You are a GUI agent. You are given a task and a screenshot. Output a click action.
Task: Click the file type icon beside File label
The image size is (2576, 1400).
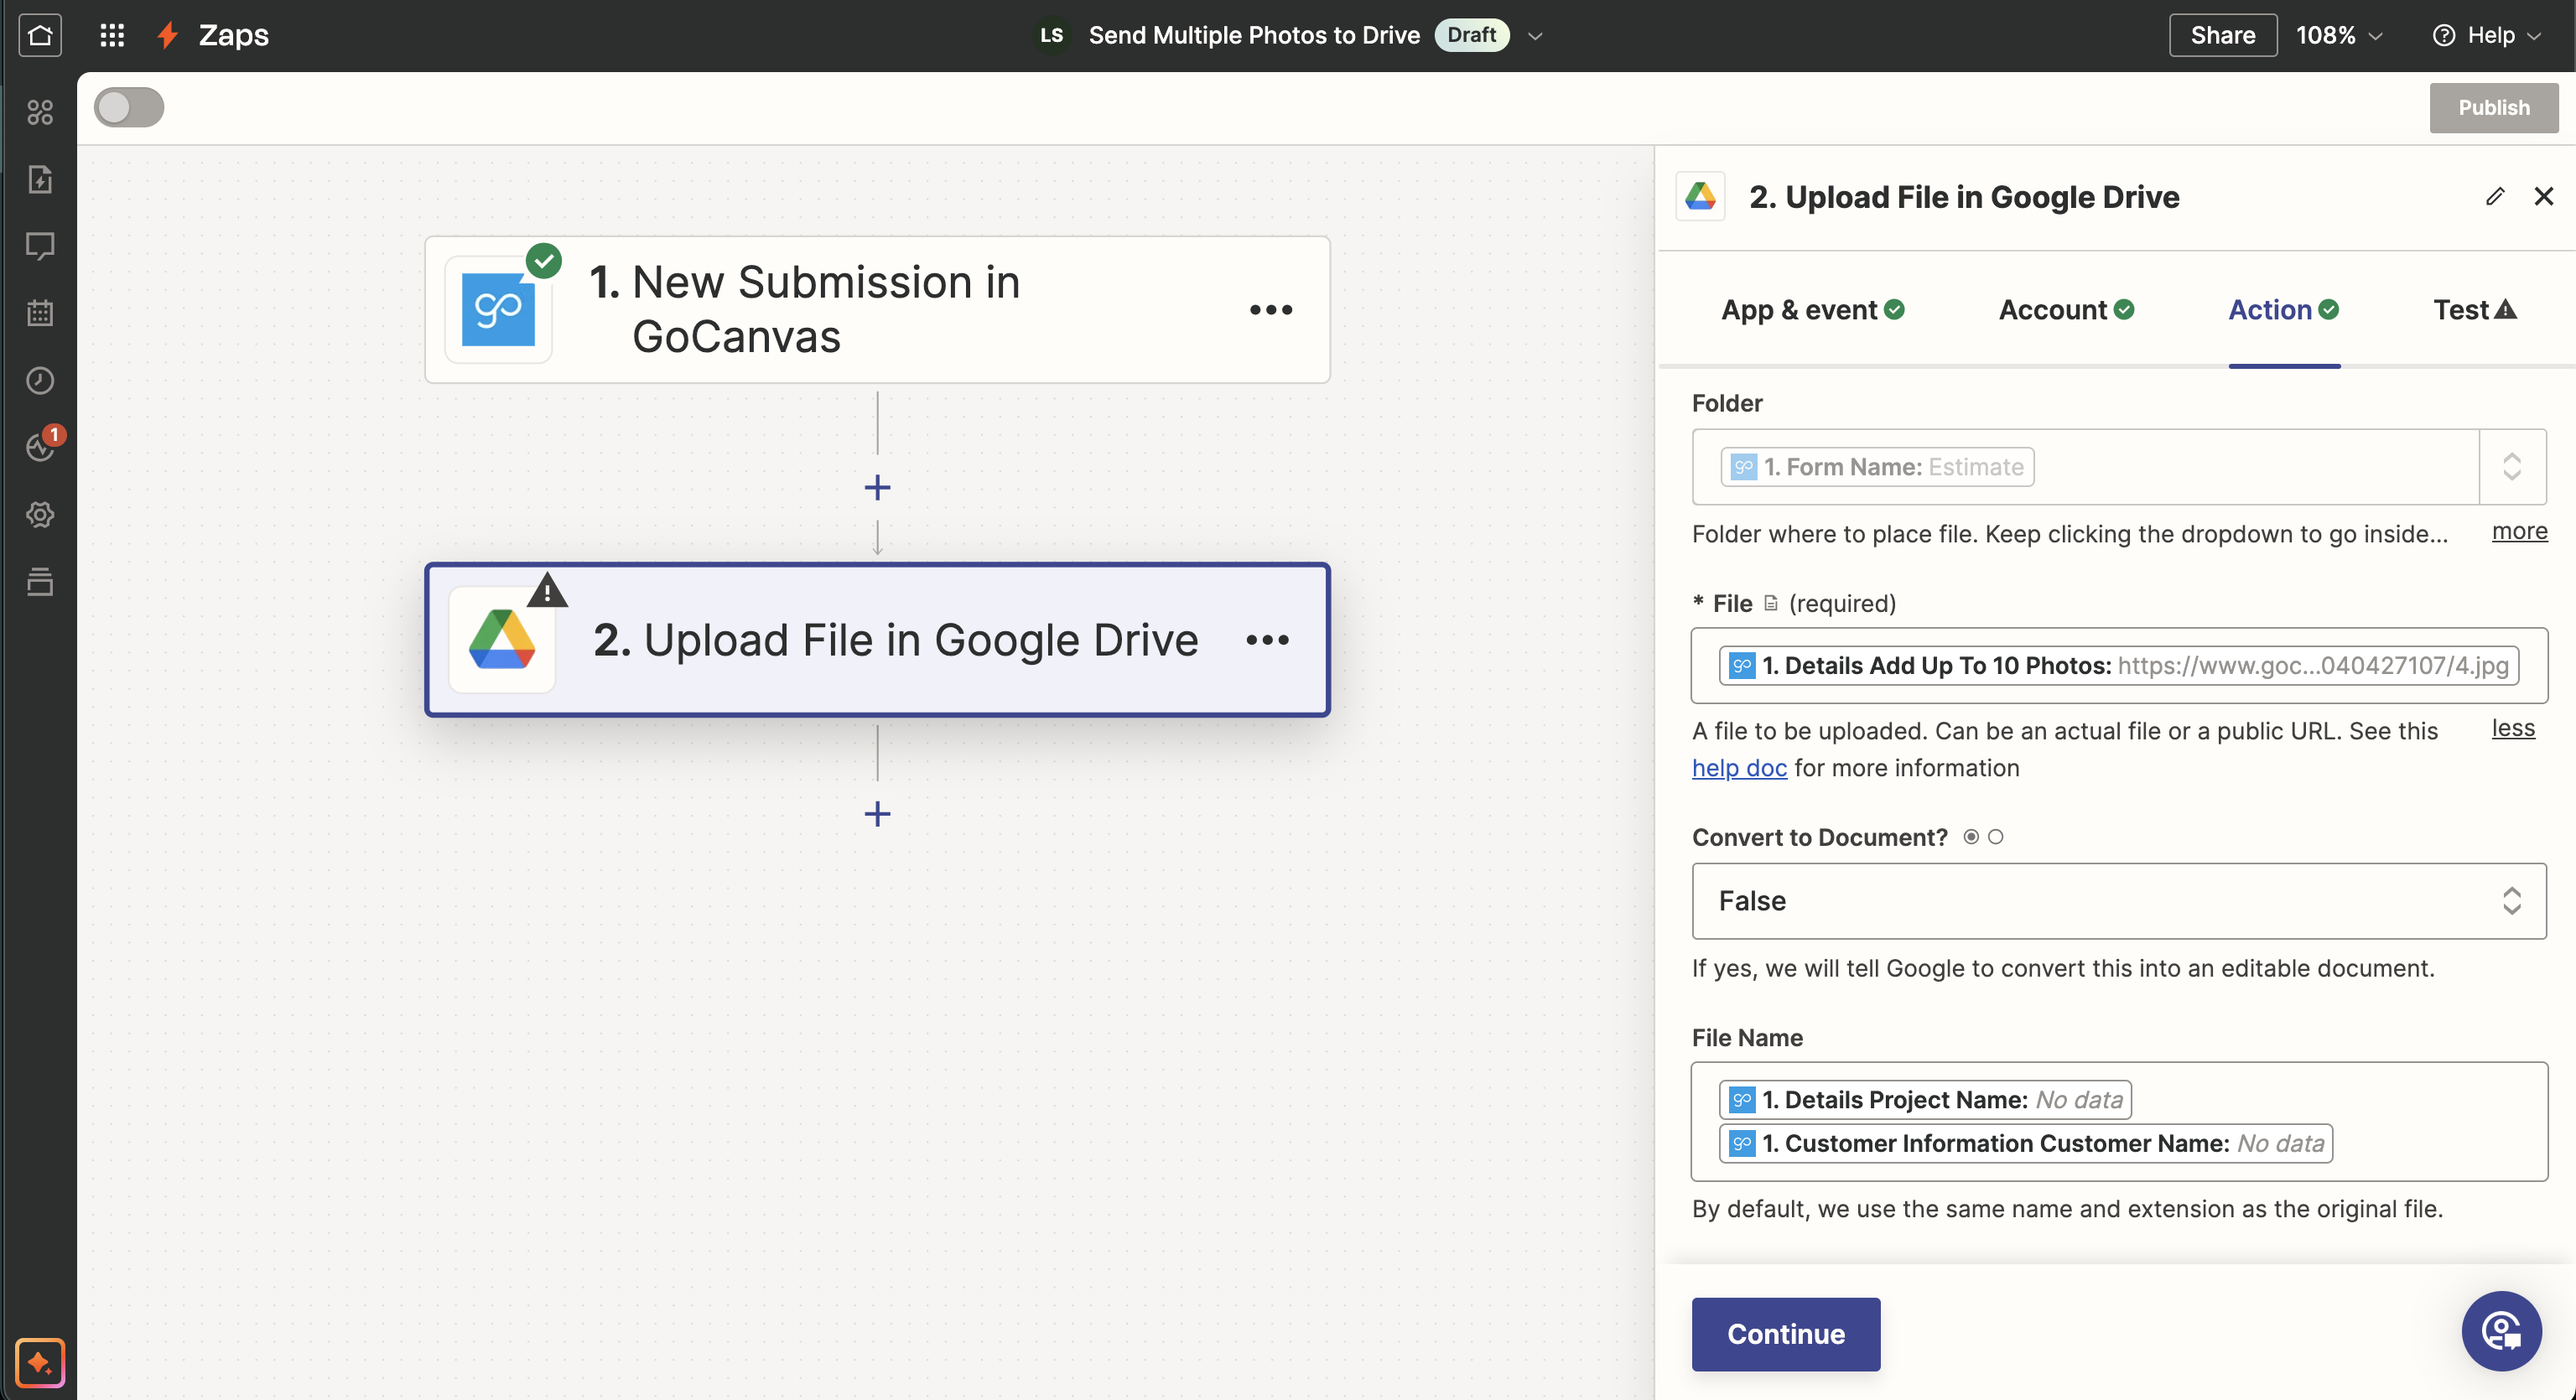[1771, 603]
